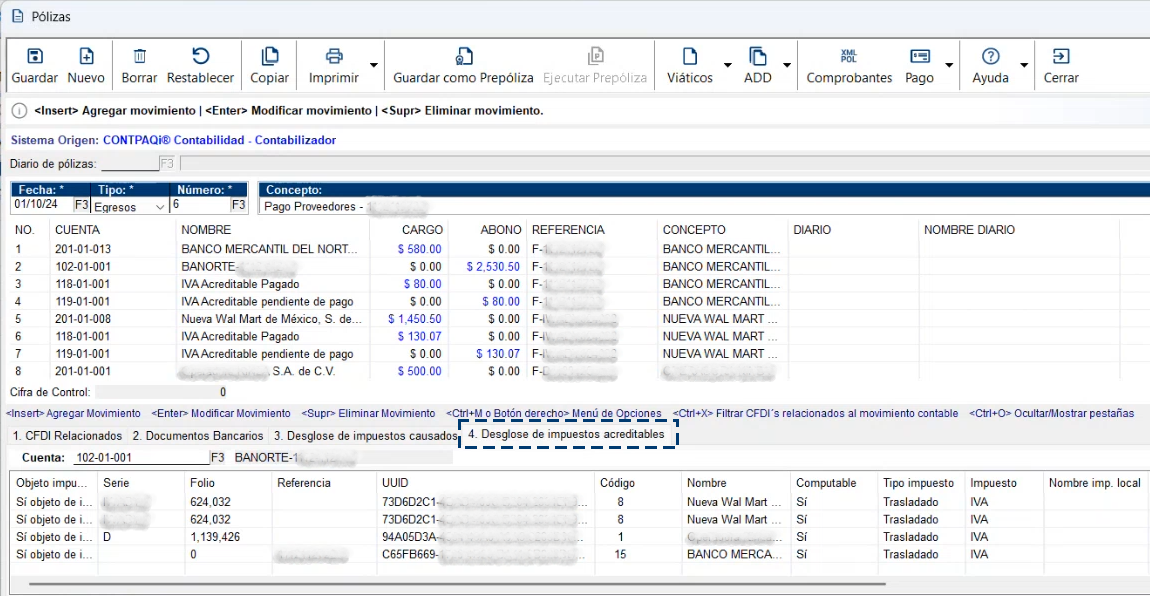Viewport: 1150px width, 596px height.
Task: Expand the Ayuda dropdown arrow
Action: 1023,66
